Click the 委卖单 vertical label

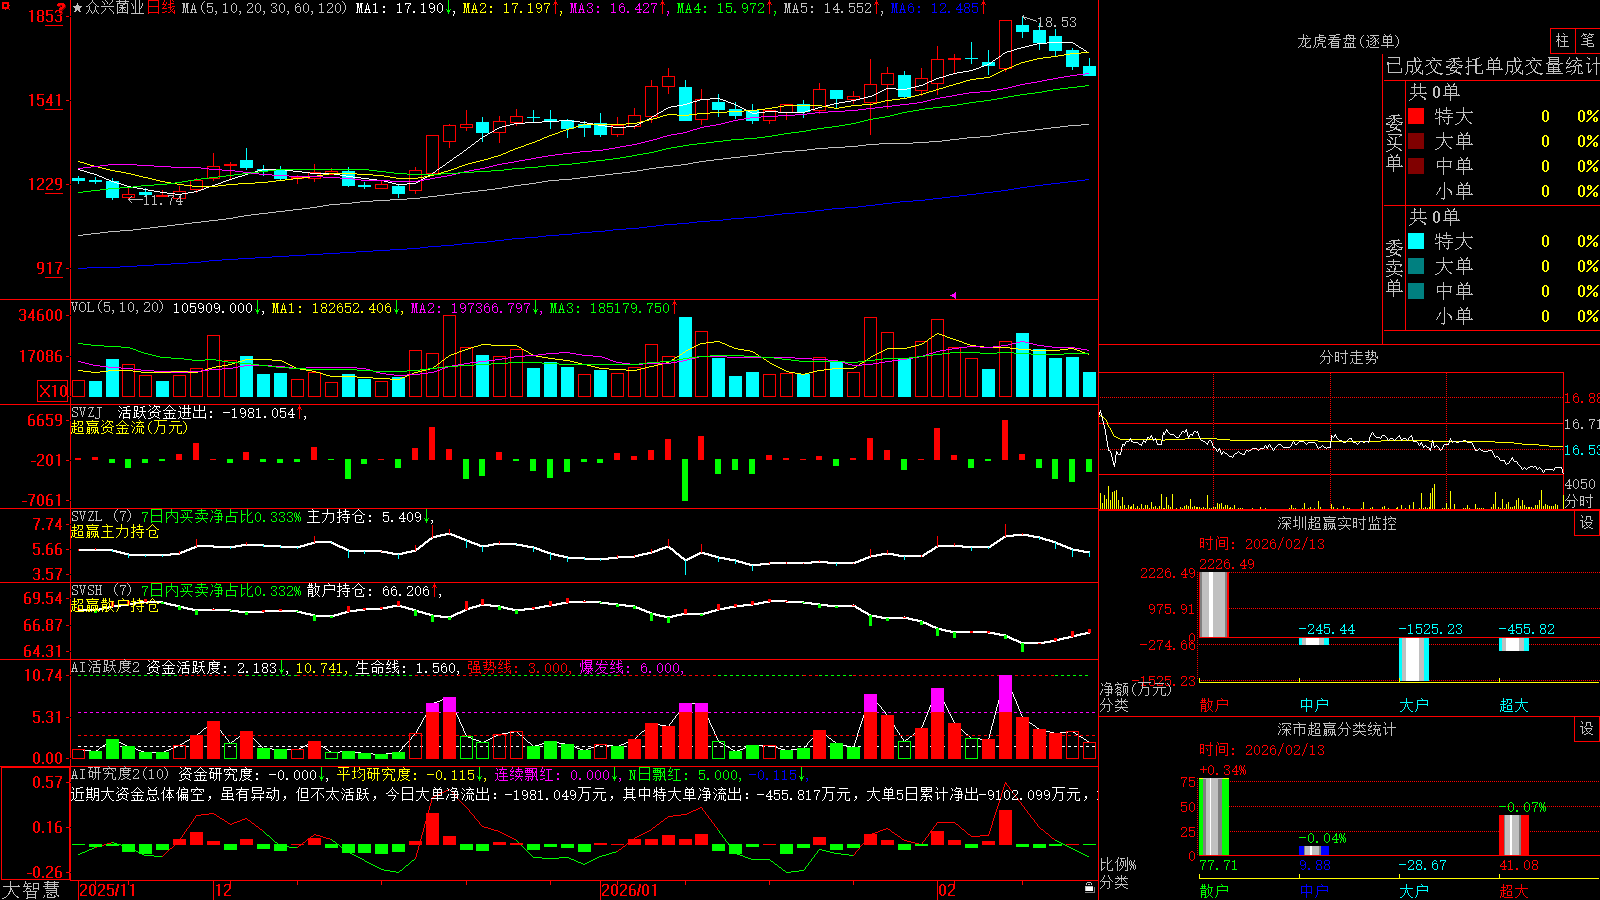1394,267
